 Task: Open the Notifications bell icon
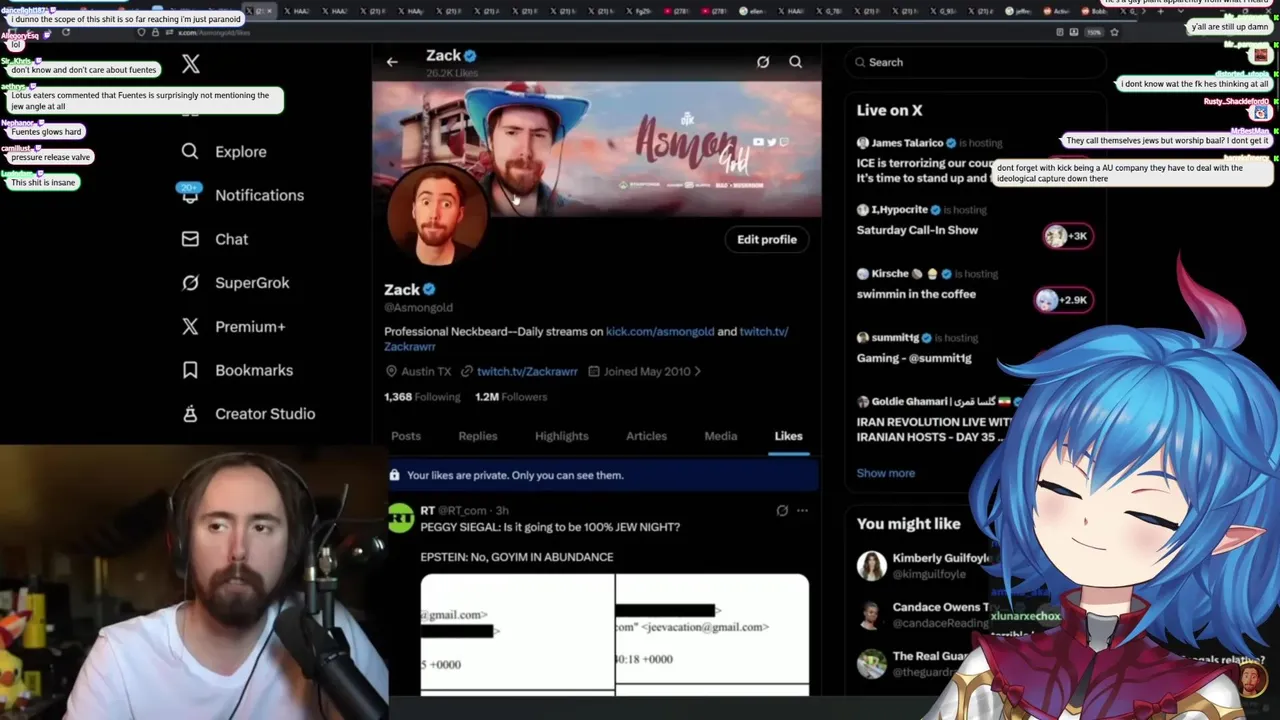coord(190,195)
